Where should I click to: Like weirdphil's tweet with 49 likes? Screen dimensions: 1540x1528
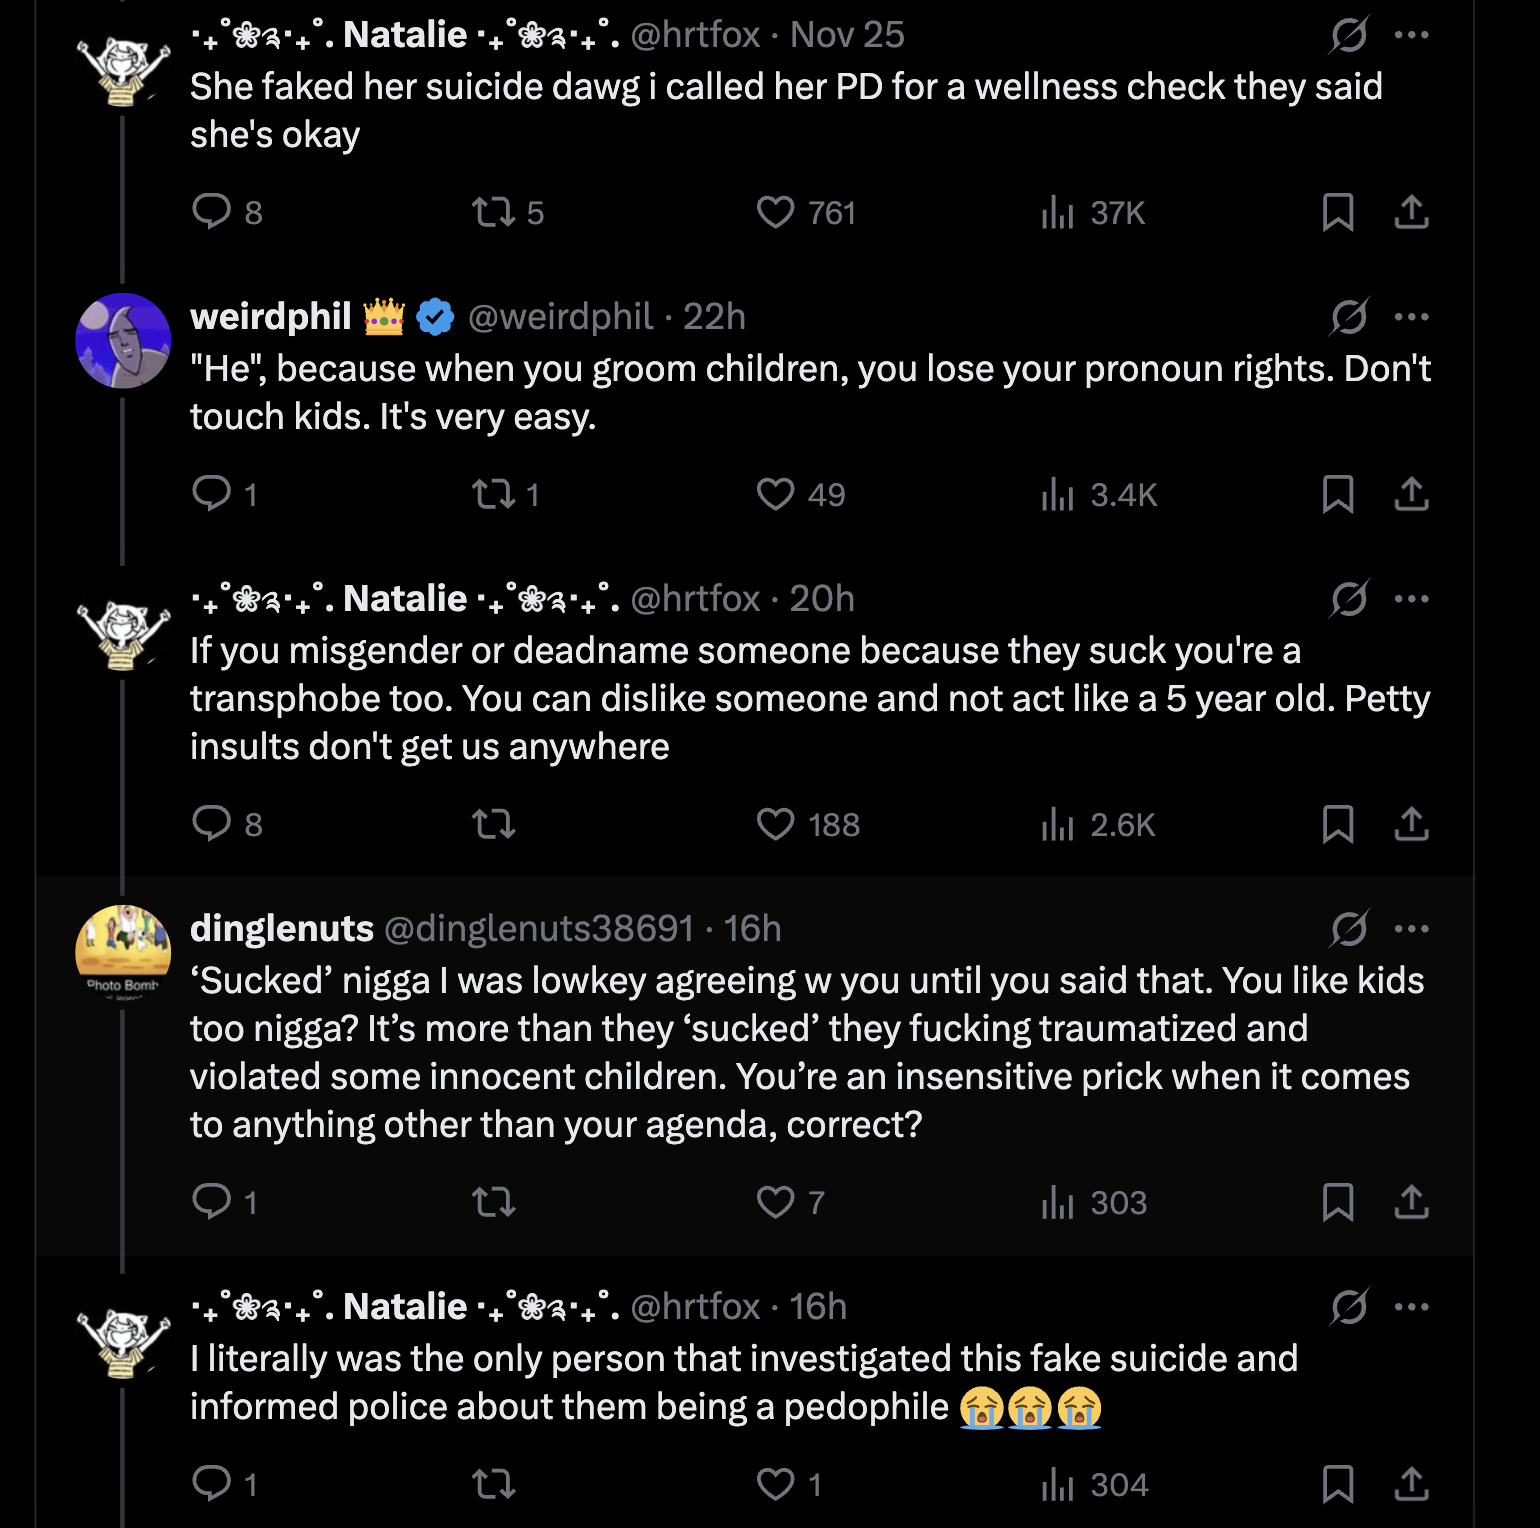[x=776, y=494]
